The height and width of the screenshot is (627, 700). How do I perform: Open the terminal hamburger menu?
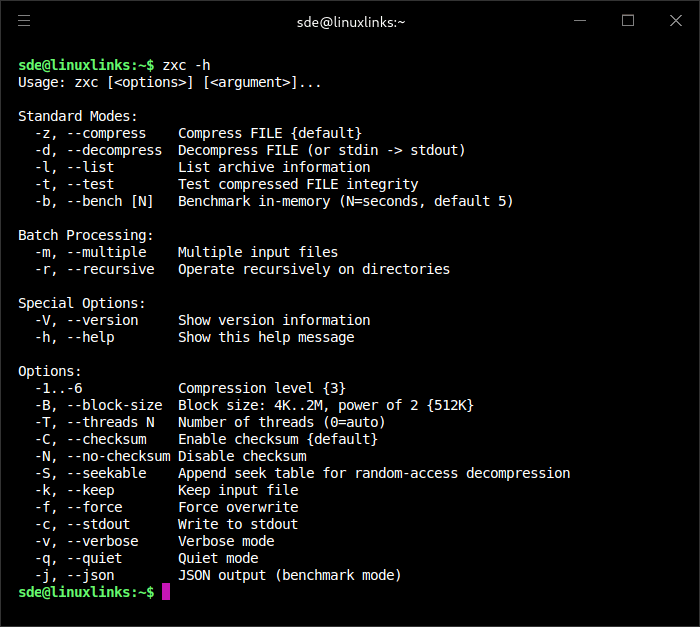24,21
